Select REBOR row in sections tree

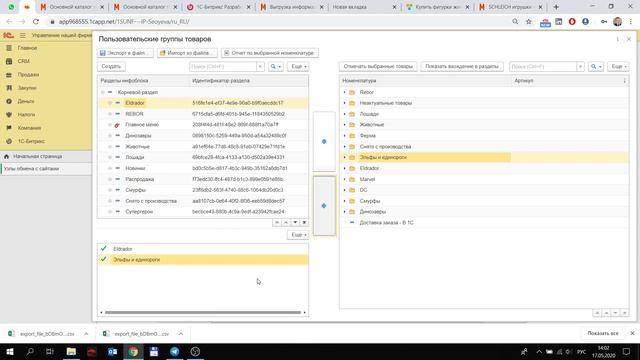[x=203, y=114]
